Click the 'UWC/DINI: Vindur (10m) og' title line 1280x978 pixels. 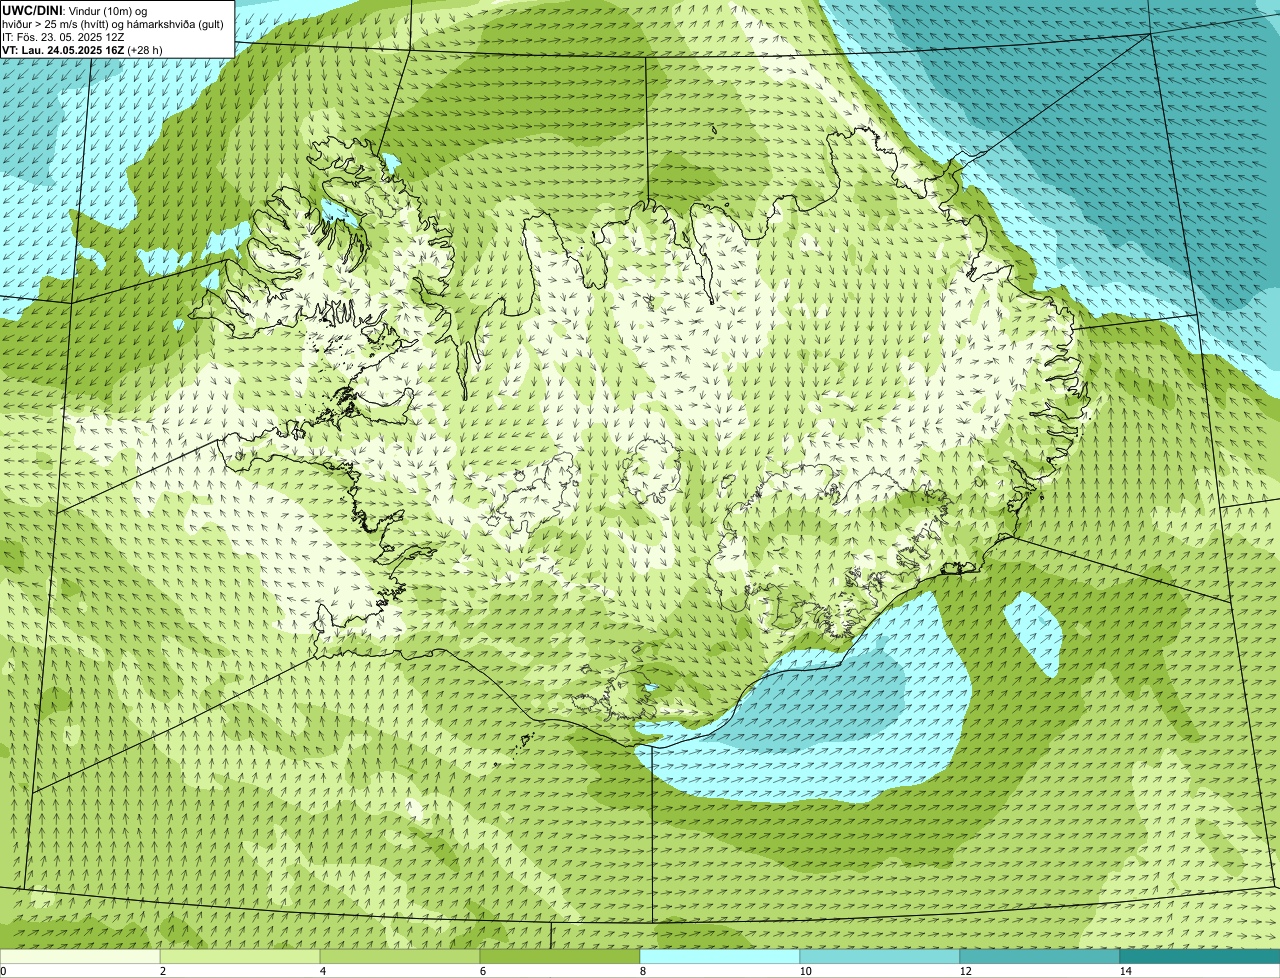point(75,11)
